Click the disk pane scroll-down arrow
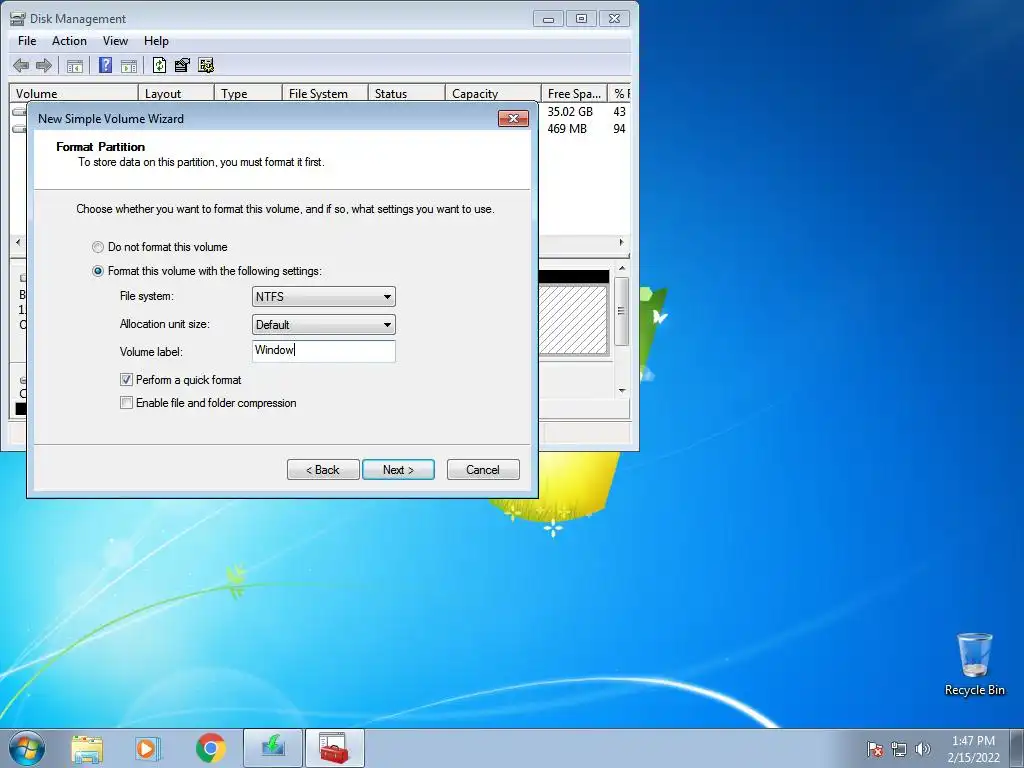The width and height of the screenshot is (1024, 768). [x=622, y=391]
